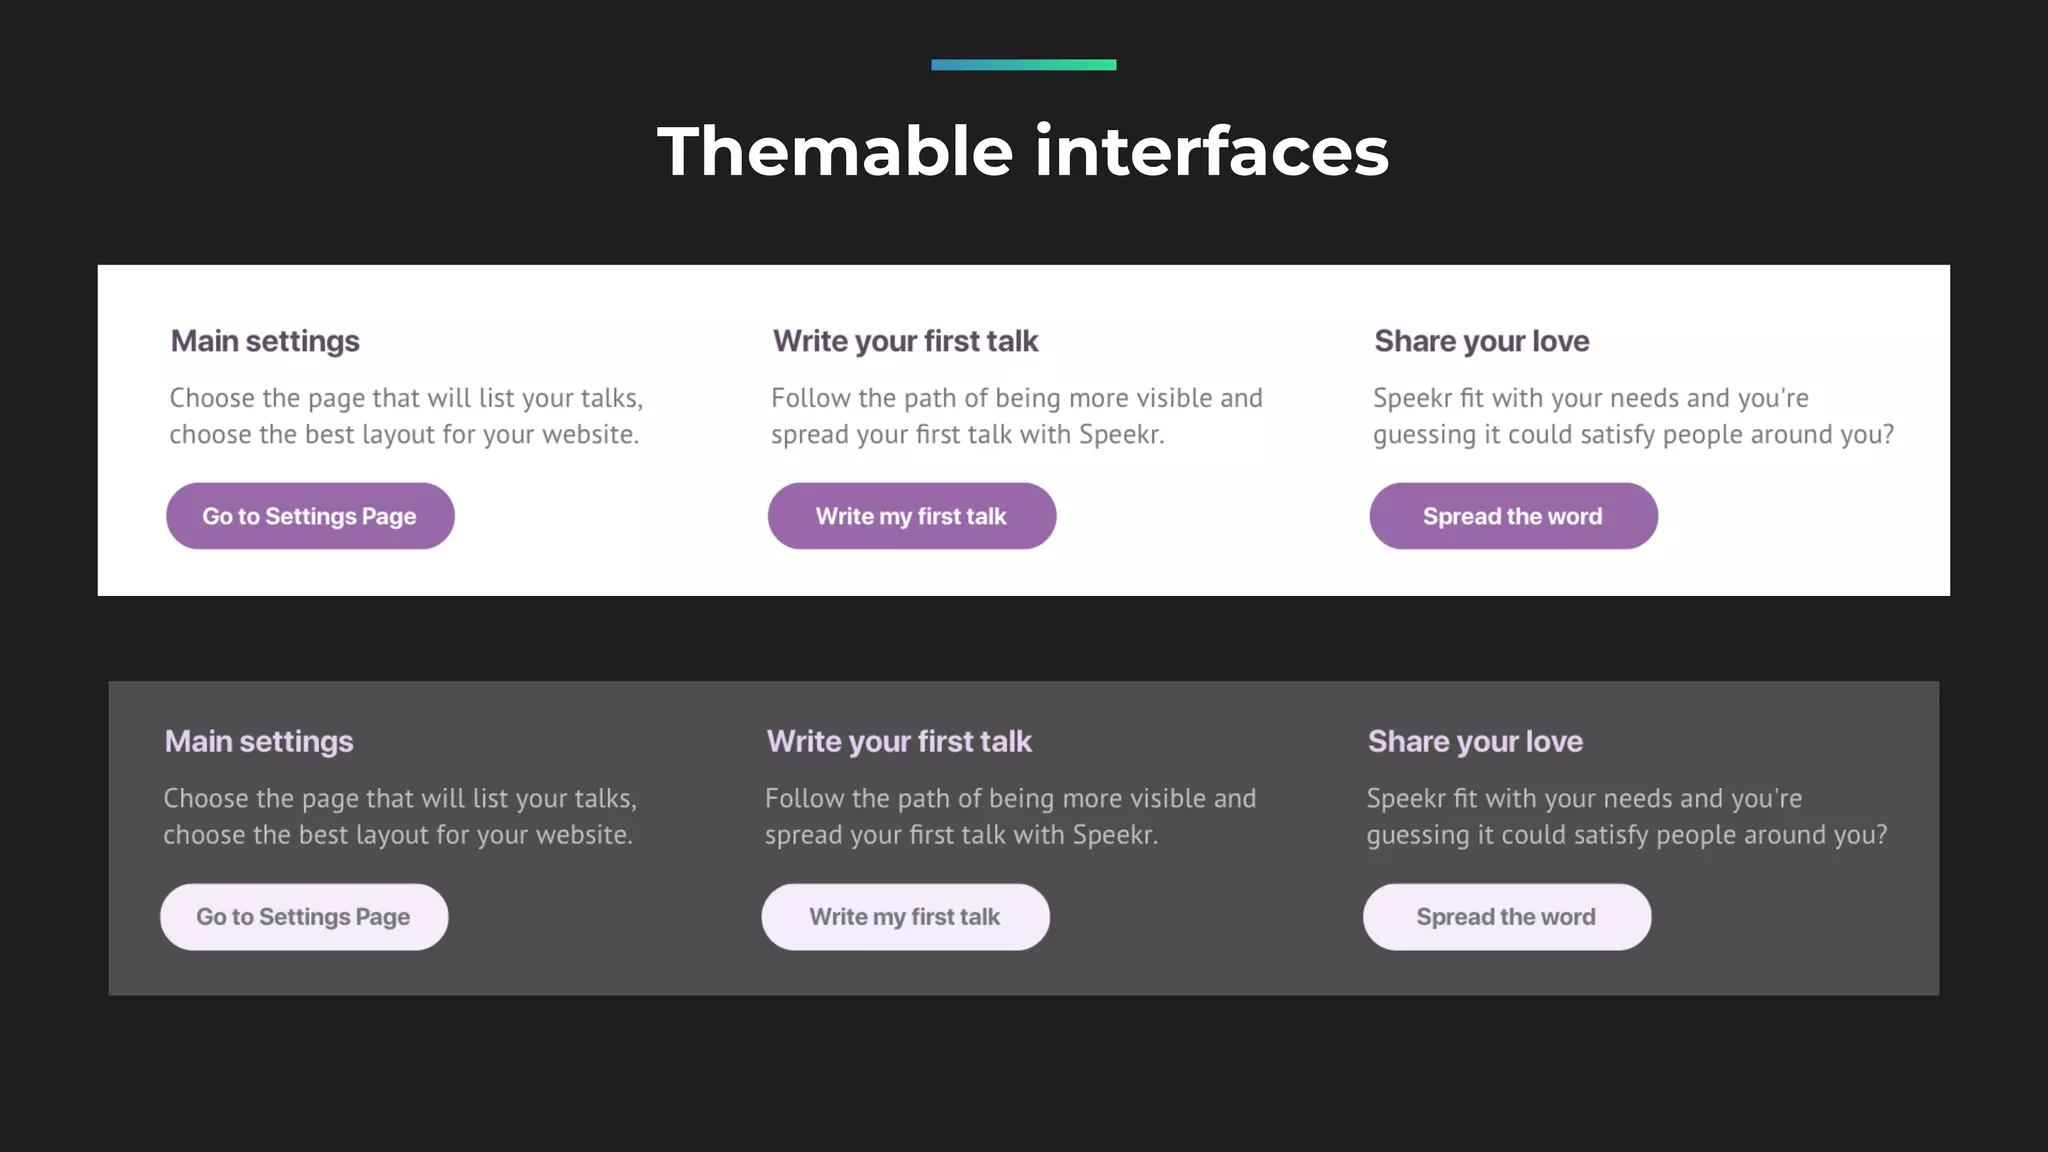2048x1152 pixels.
Task: Click the Follow the path description in dark panel
Action: coord(1010,816)
